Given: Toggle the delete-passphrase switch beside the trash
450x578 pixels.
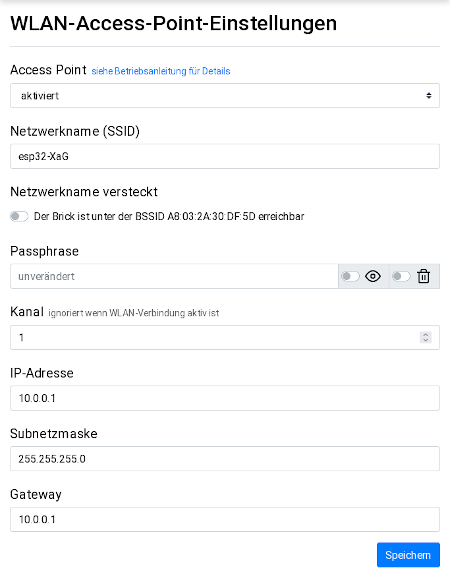Looking at the screenshot, I should pyautogui.click(x=401, y=276).
